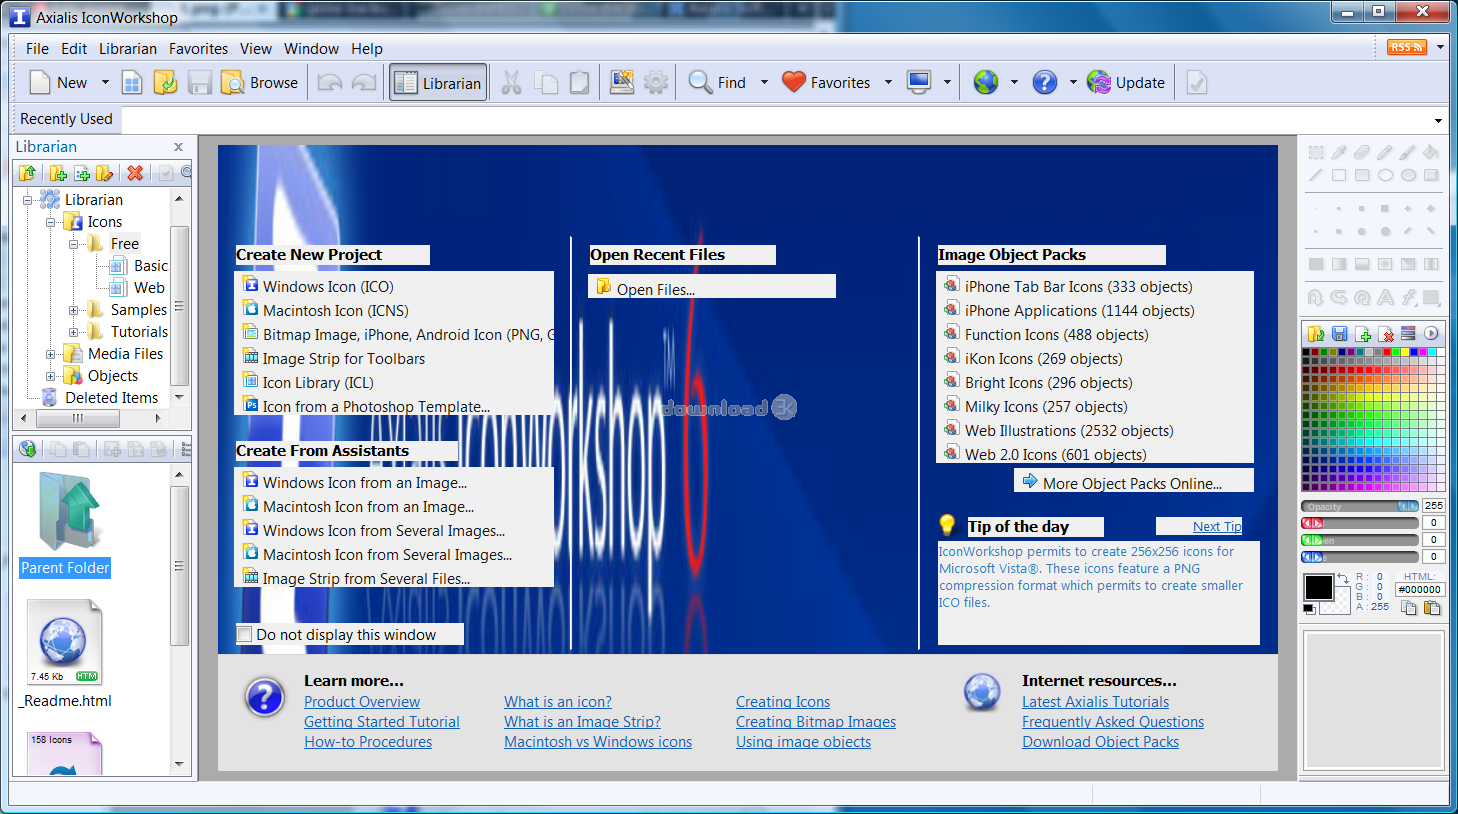Toggle the Librarian panel button
This screenshot has height=814, width=1458.
coord(438,82)
